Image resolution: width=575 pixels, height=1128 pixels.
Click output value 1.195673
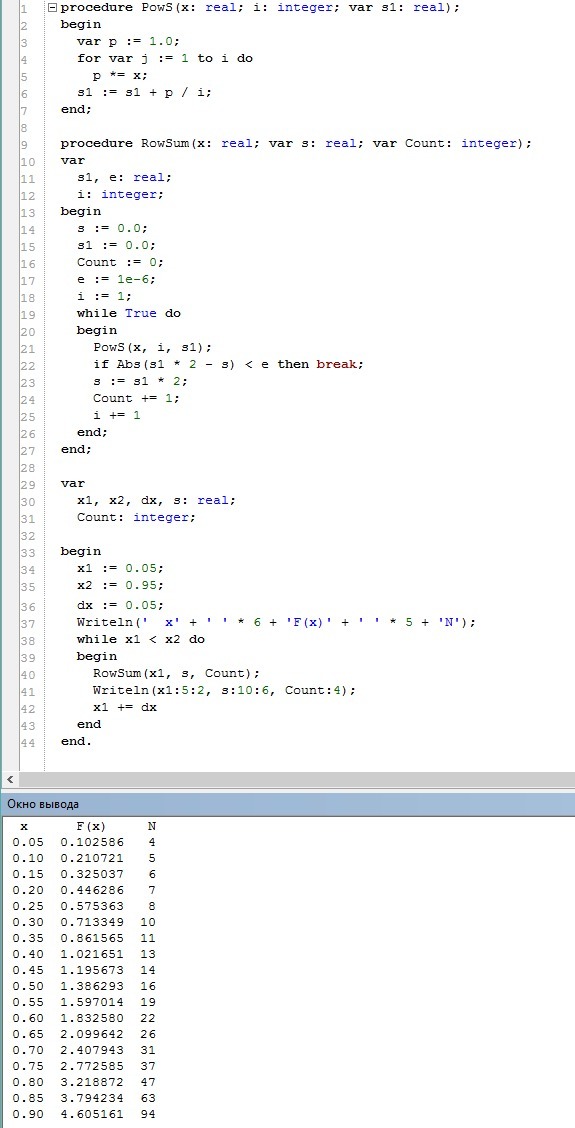92,970
